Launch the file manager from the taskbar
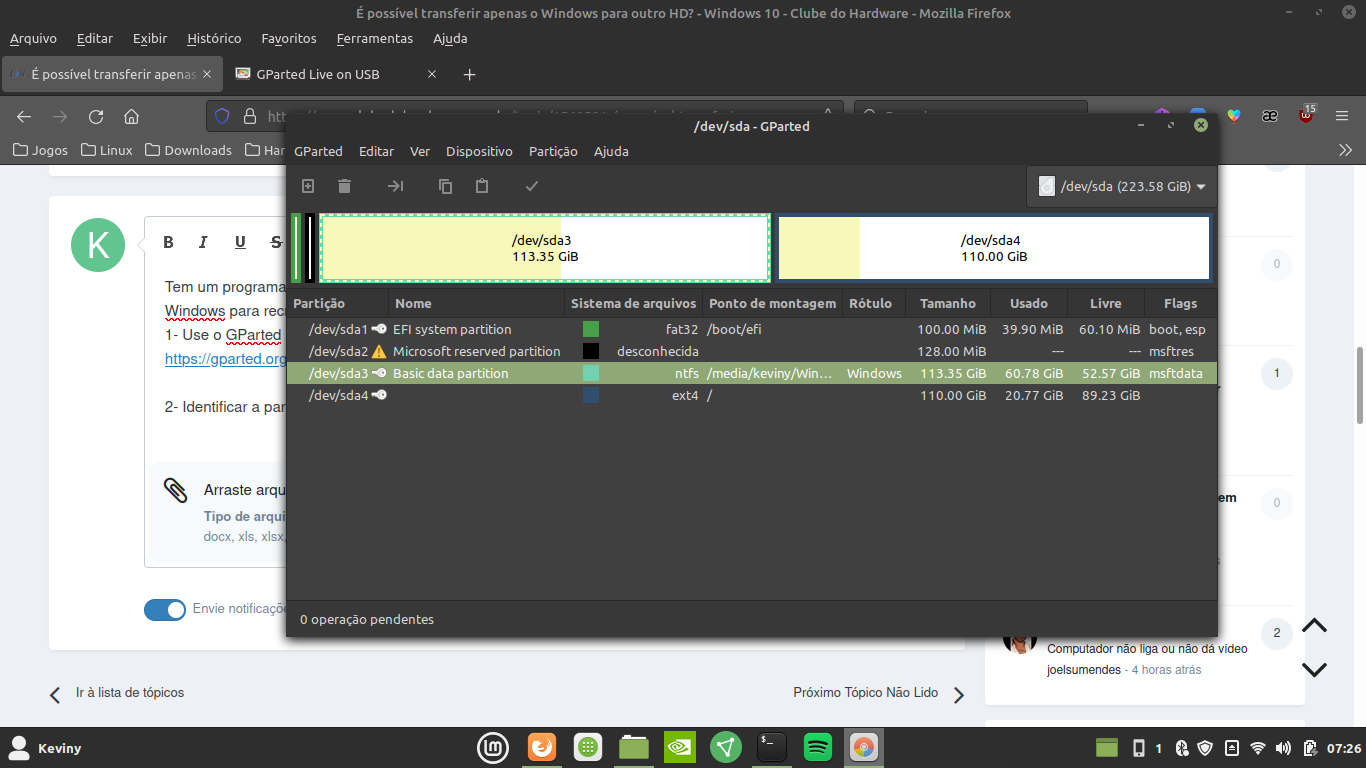Image resolution: width=1366 pixels, height=768 pixels. click(x=634, y=747)
